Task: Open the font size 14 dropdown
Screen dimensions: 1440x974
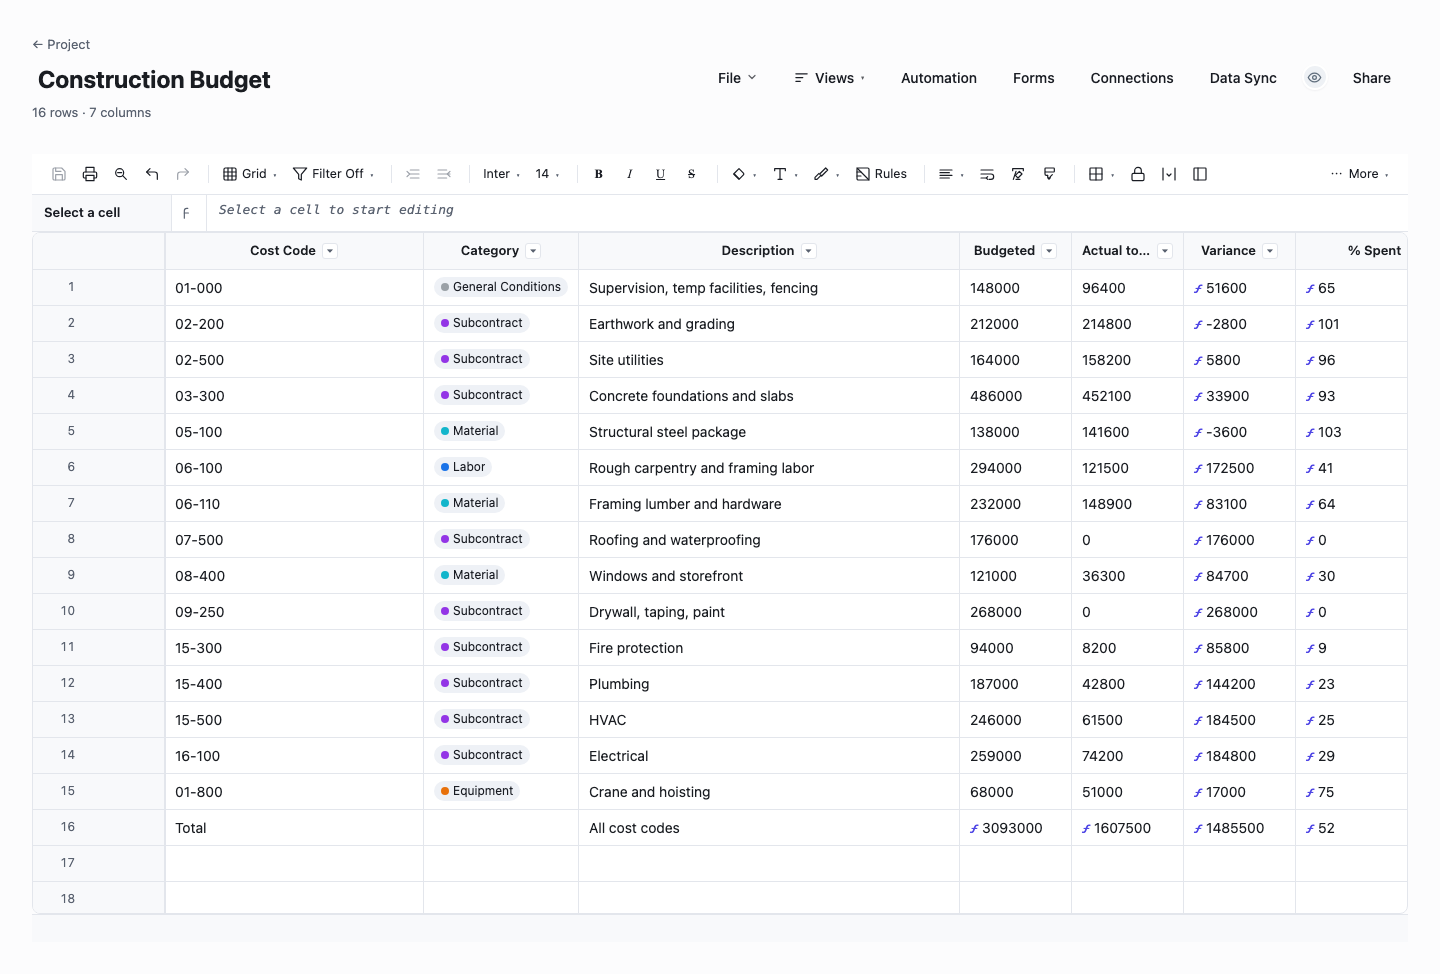Action: pyautogui.click(x=547, y=174)
